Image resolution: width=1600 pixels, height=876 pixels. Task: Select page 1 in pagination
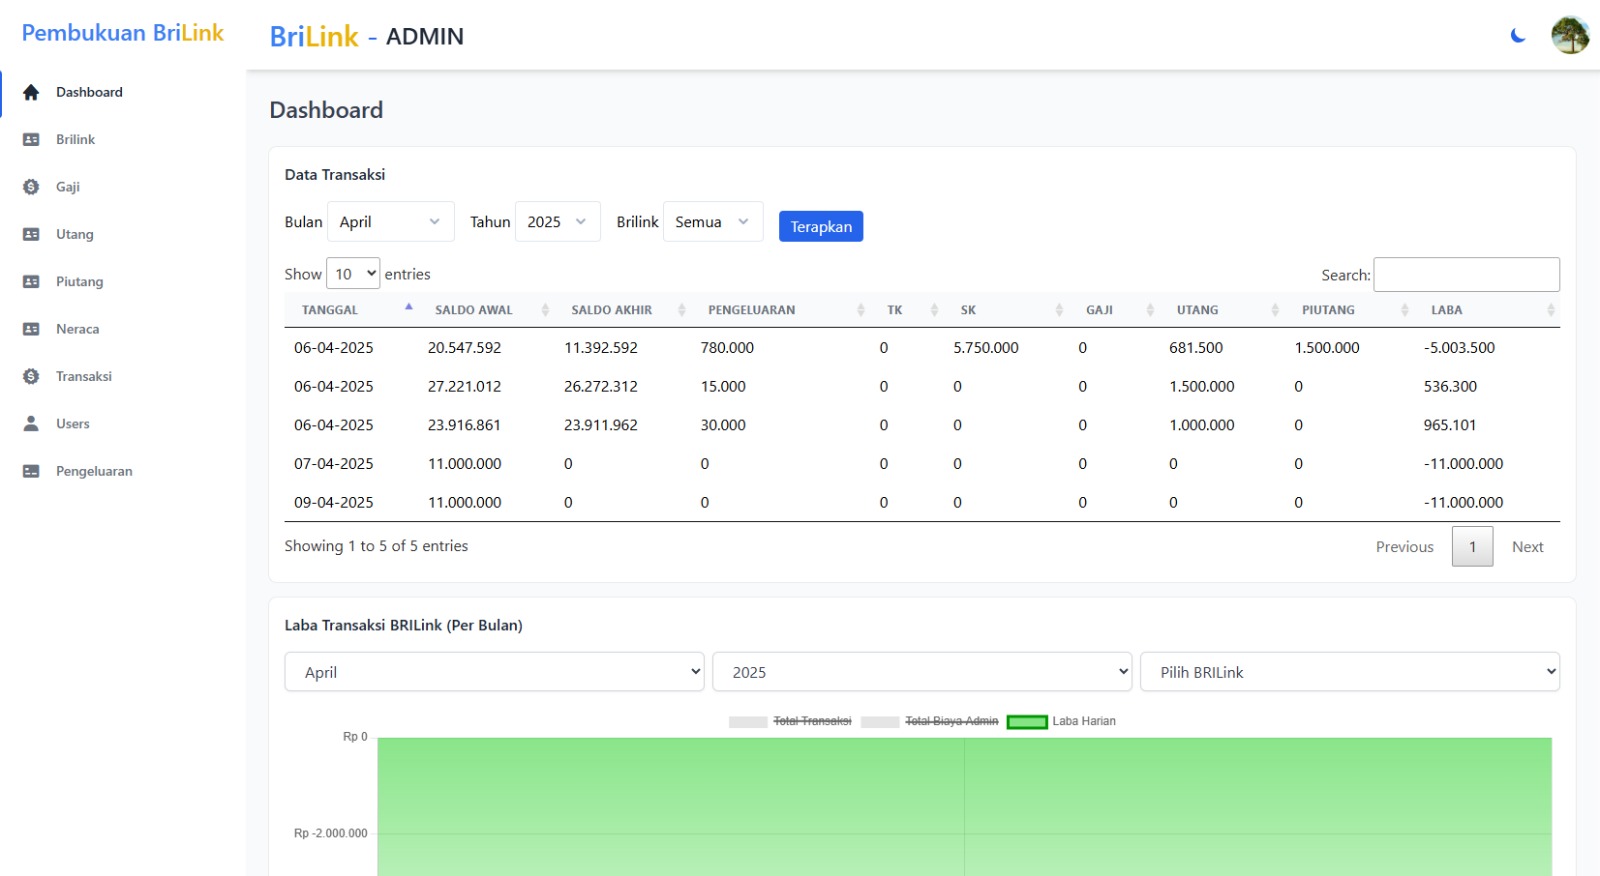[1472, 547]
